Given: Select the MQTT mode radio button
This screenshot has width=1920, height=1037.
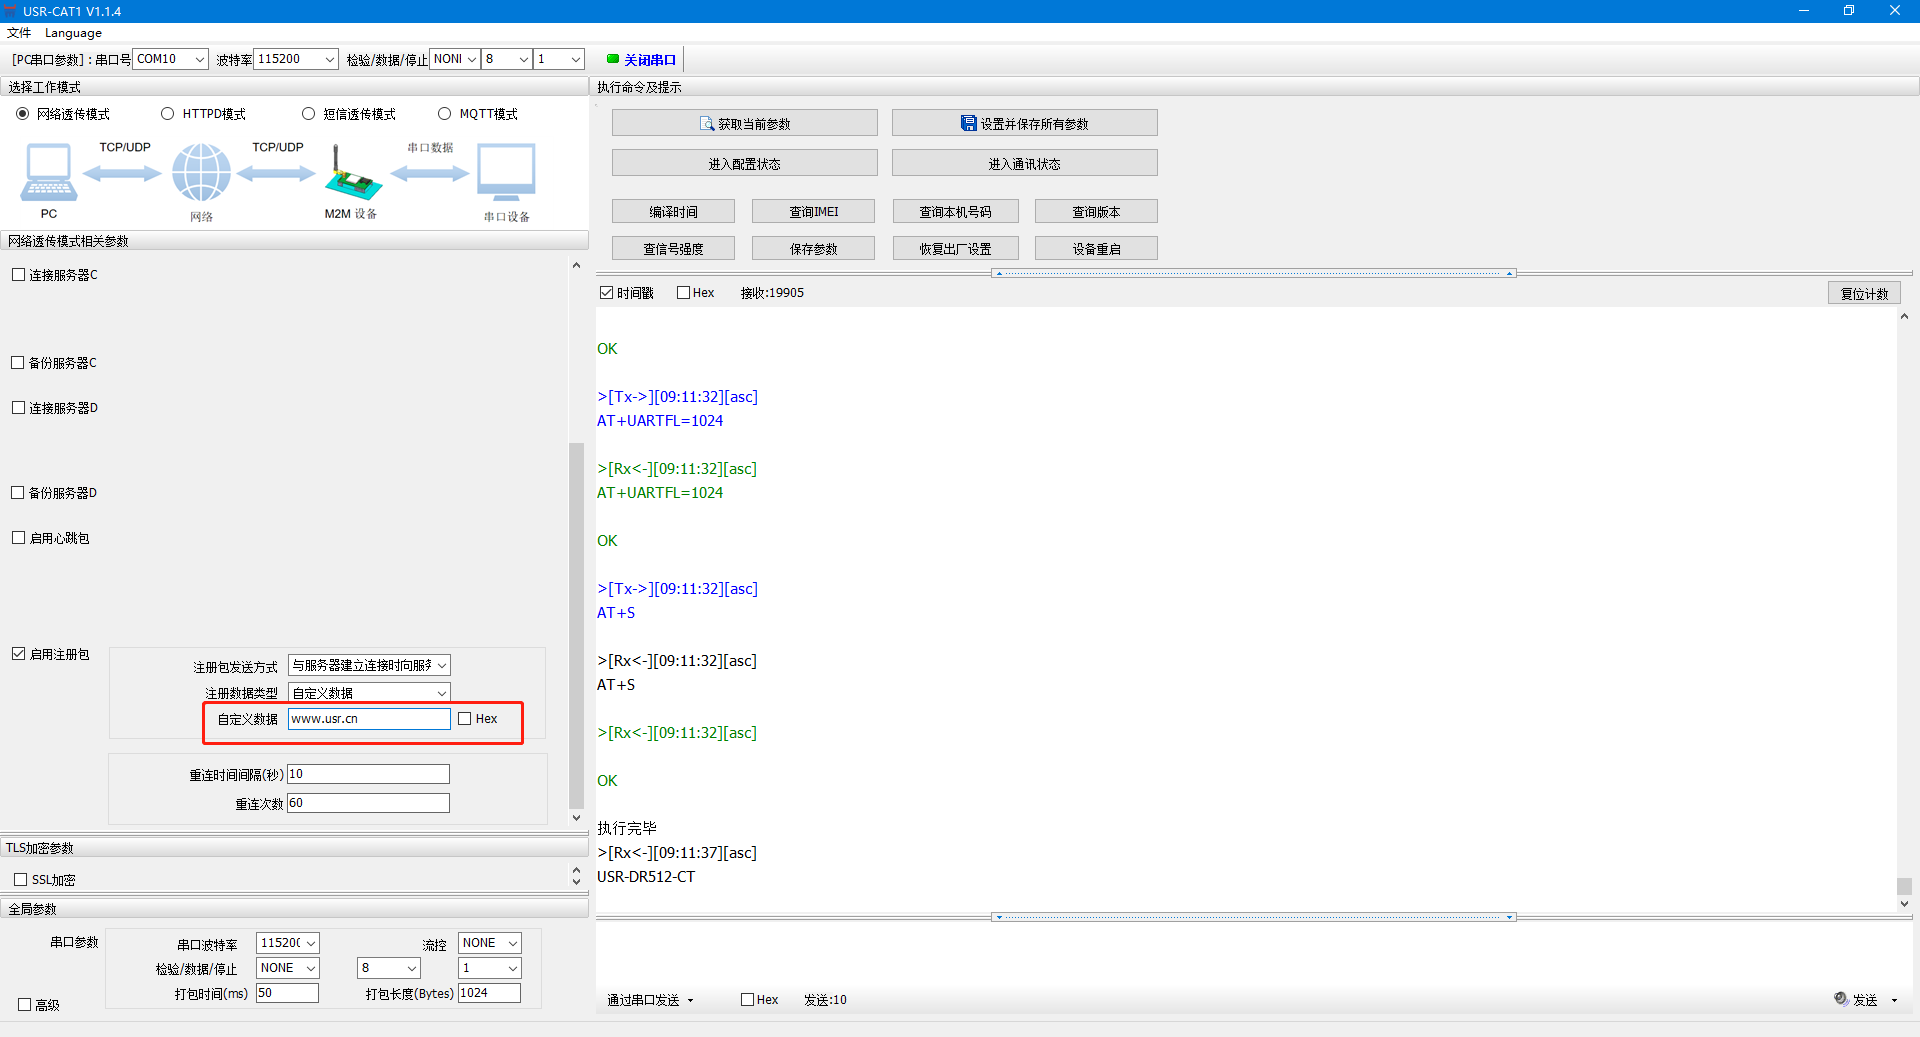Looking at the screenshot, I should (445, 114).
